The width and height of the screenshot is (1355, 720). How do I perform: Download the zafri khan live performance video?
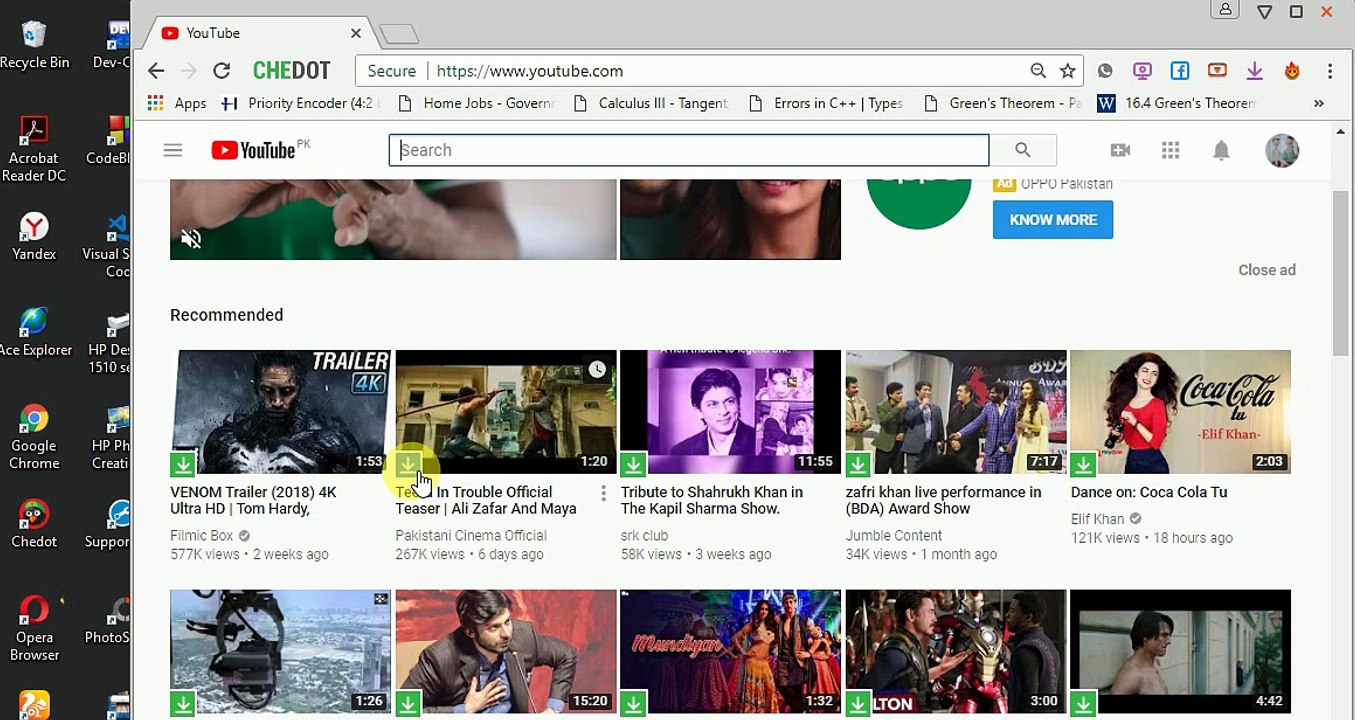click(857, 464)
